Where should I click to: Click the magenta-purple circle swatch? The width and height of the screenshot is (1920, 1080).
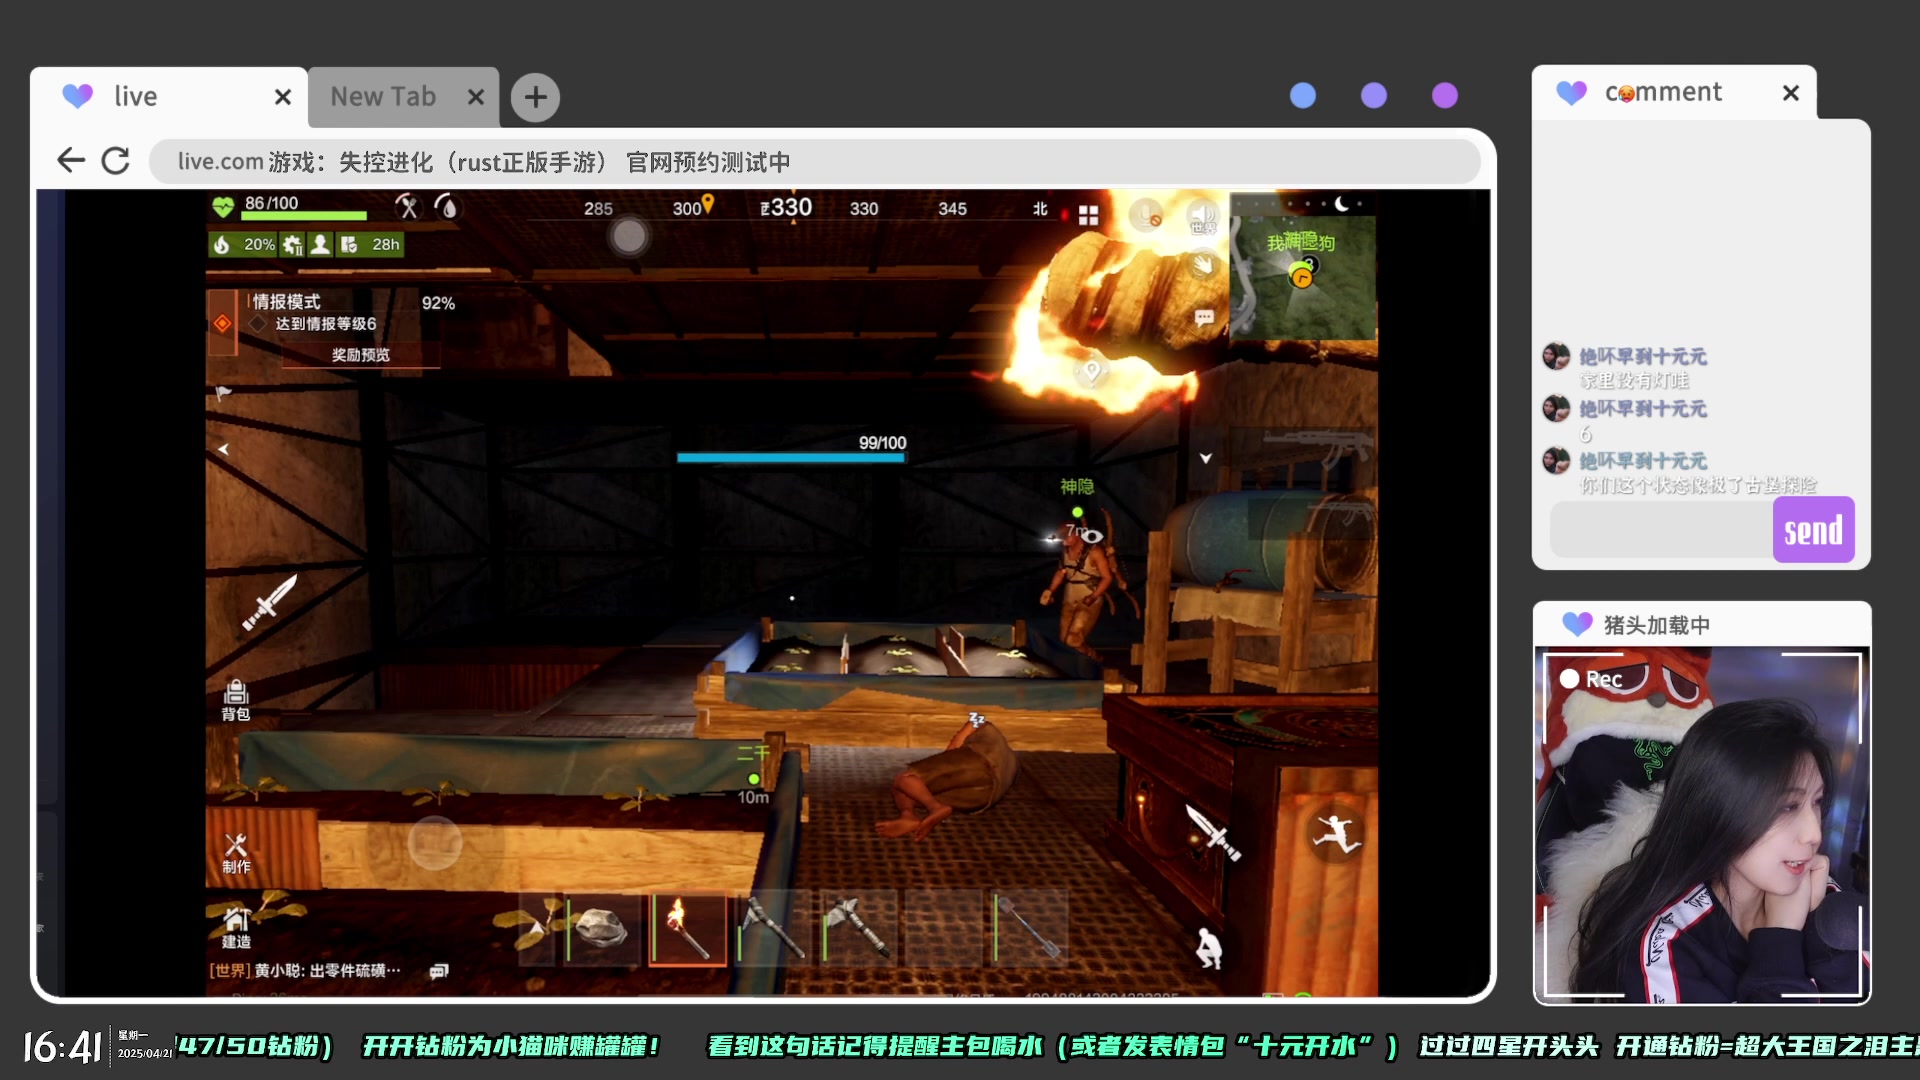1445,95
